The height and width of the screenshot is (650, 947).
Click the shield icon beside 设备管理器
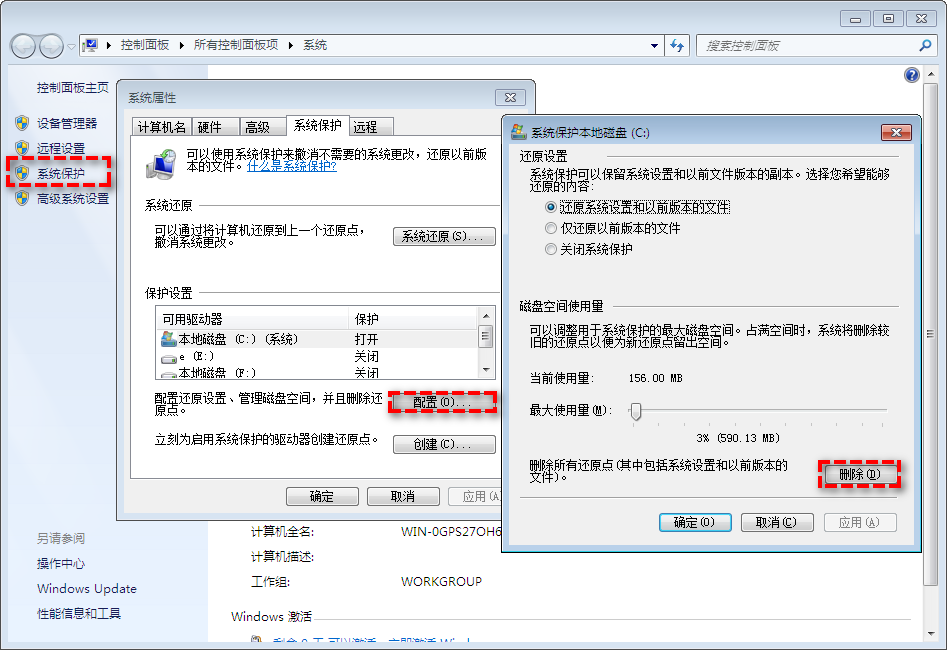point(22,123)
